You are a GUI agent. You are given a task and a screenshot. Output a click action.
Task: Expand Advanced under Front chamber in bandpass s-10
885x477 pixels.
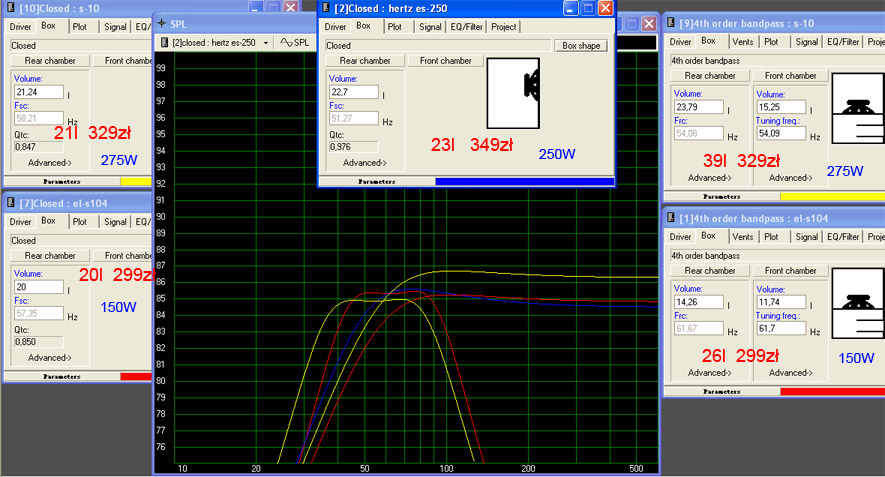click(x=790, y=177)
